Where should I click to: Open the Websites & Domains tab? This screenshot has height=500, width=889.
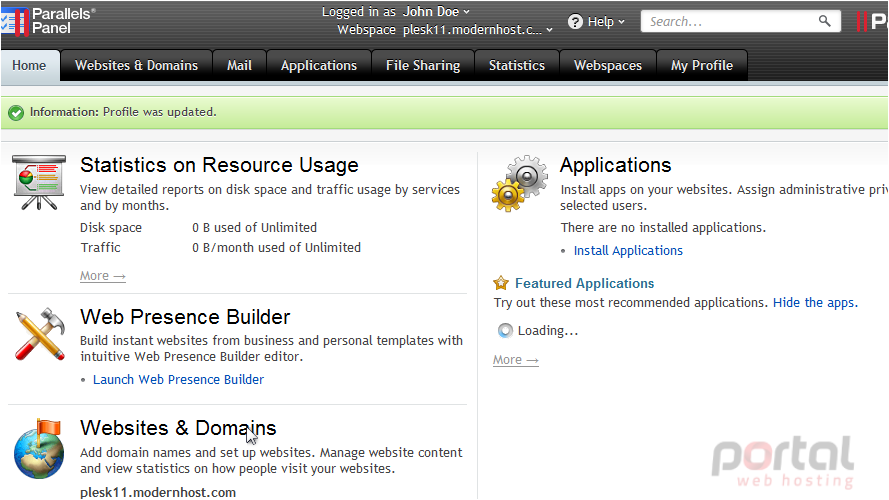point(136,65)
